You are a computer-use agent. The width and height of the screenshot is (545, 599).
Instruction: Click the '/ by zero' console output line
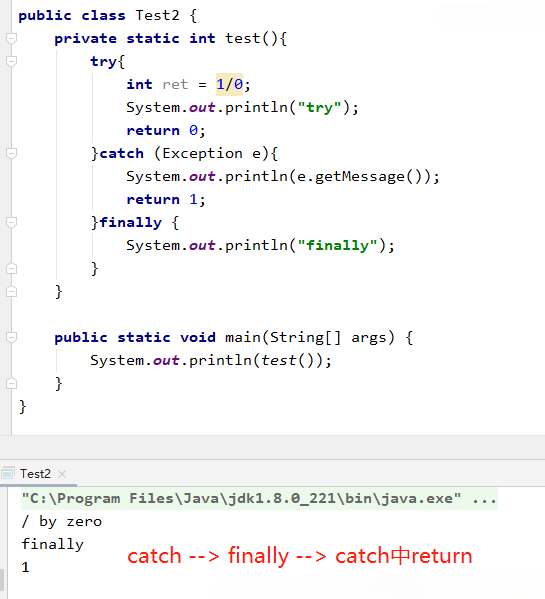[x=61, y=521]
